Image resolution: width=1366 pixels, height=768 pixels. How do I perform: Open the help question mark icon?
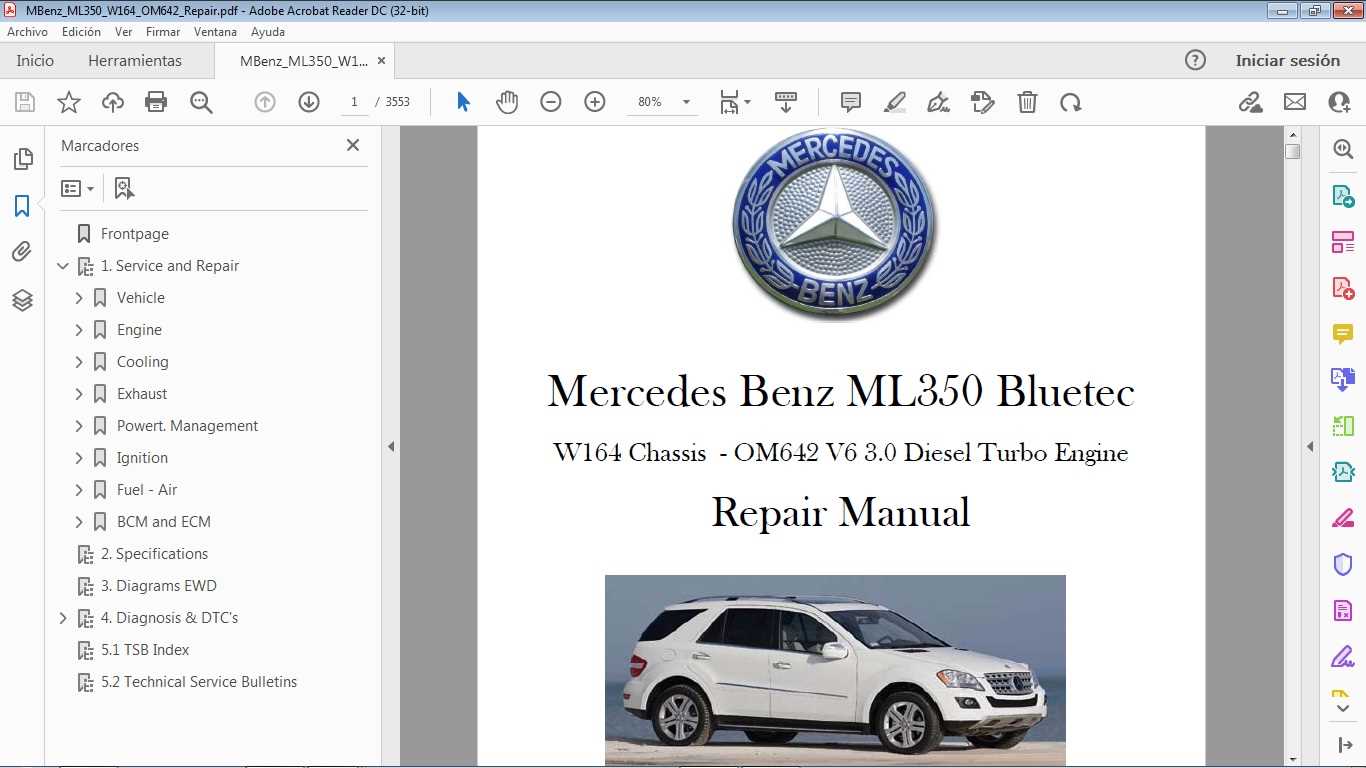(x=1195, y=60)
